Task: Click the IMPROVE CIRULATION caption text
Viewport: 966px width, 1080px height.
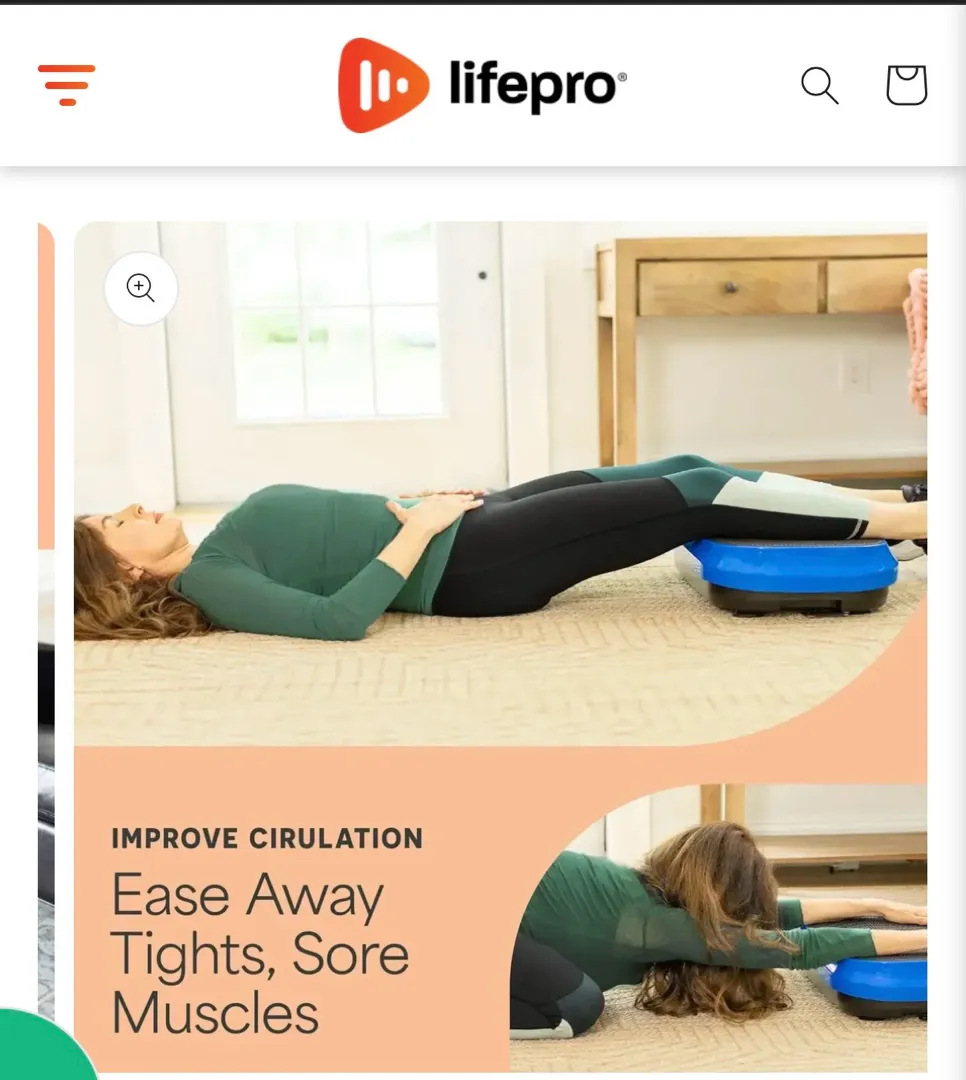Action: [267, 839]
